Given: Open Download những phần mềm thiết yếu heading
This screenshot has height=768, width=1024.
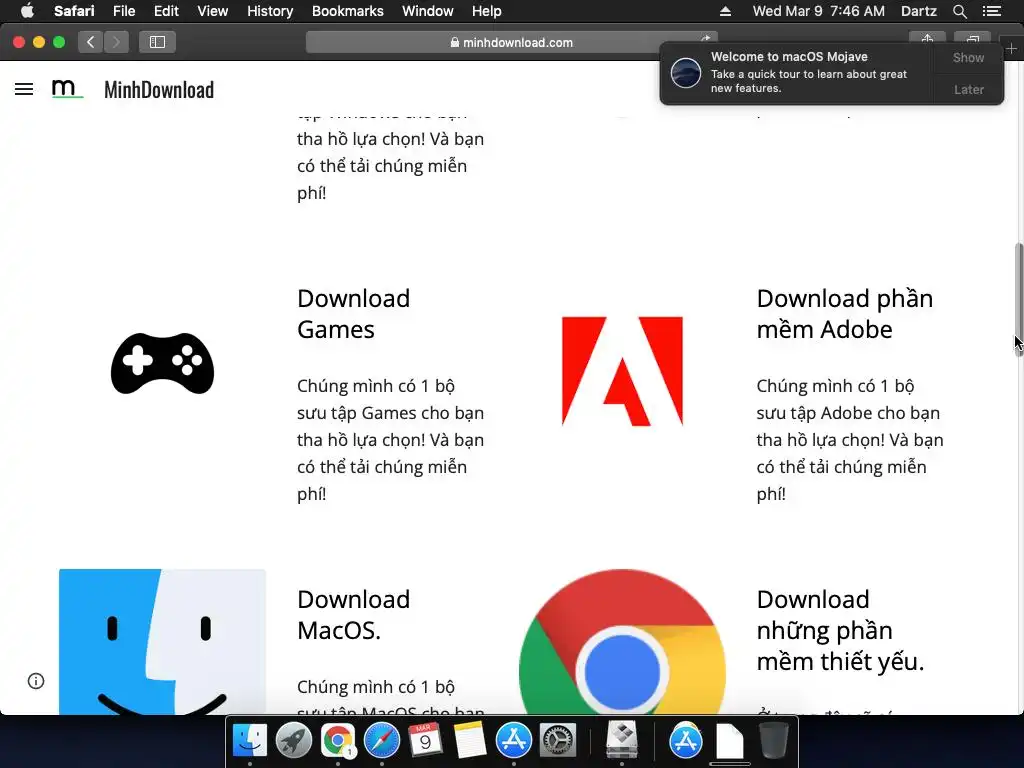Looking at the screenshot, I should point(840,630).
